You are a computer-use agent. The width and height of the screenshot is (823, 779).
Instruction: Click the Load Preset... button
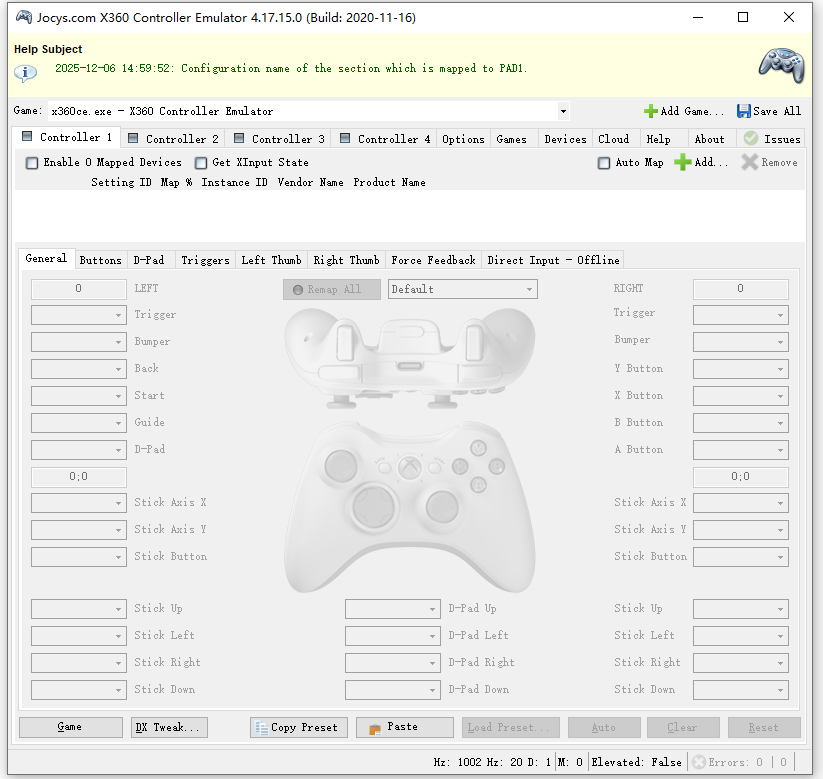click(x=511, y=728)
